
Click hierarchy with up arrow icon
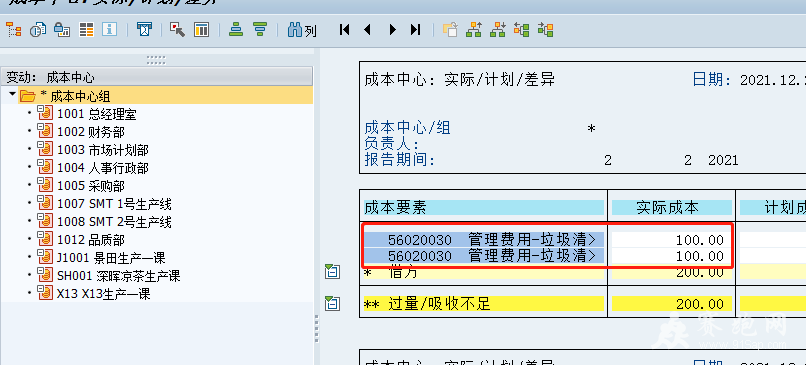click(474, 29)
